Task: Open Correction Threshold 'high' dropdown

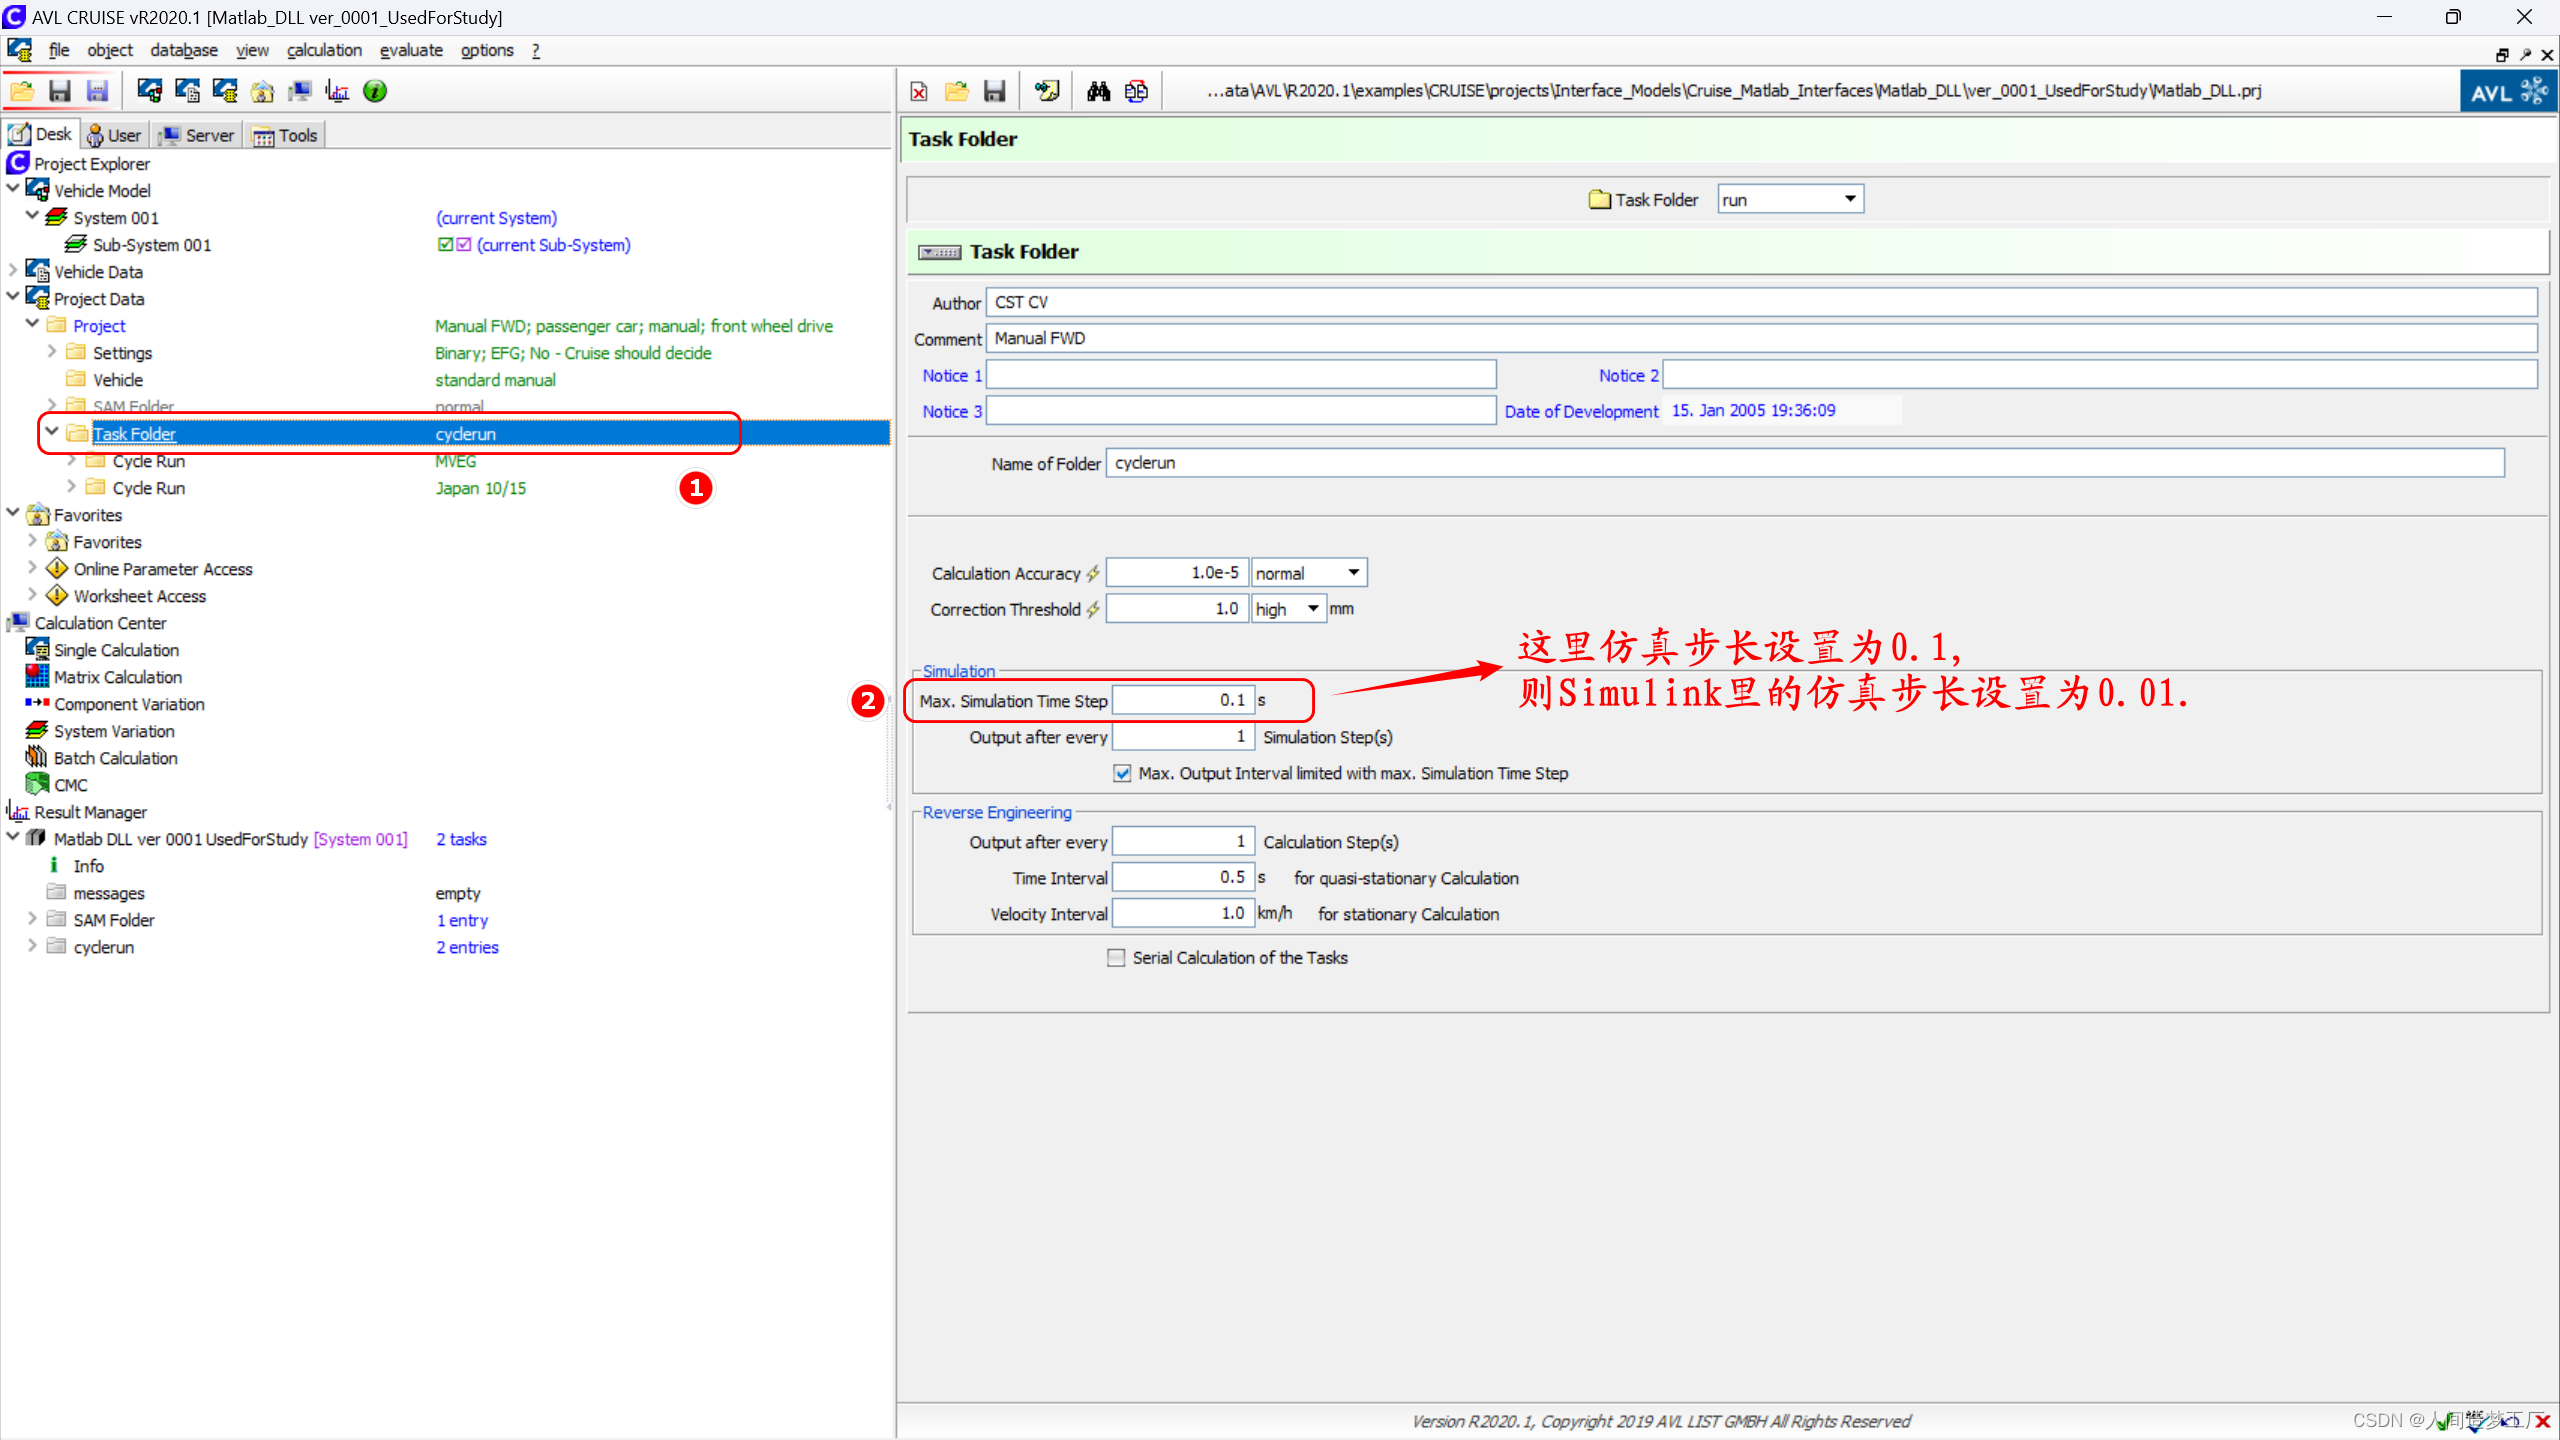Action: coord(1312,608)
